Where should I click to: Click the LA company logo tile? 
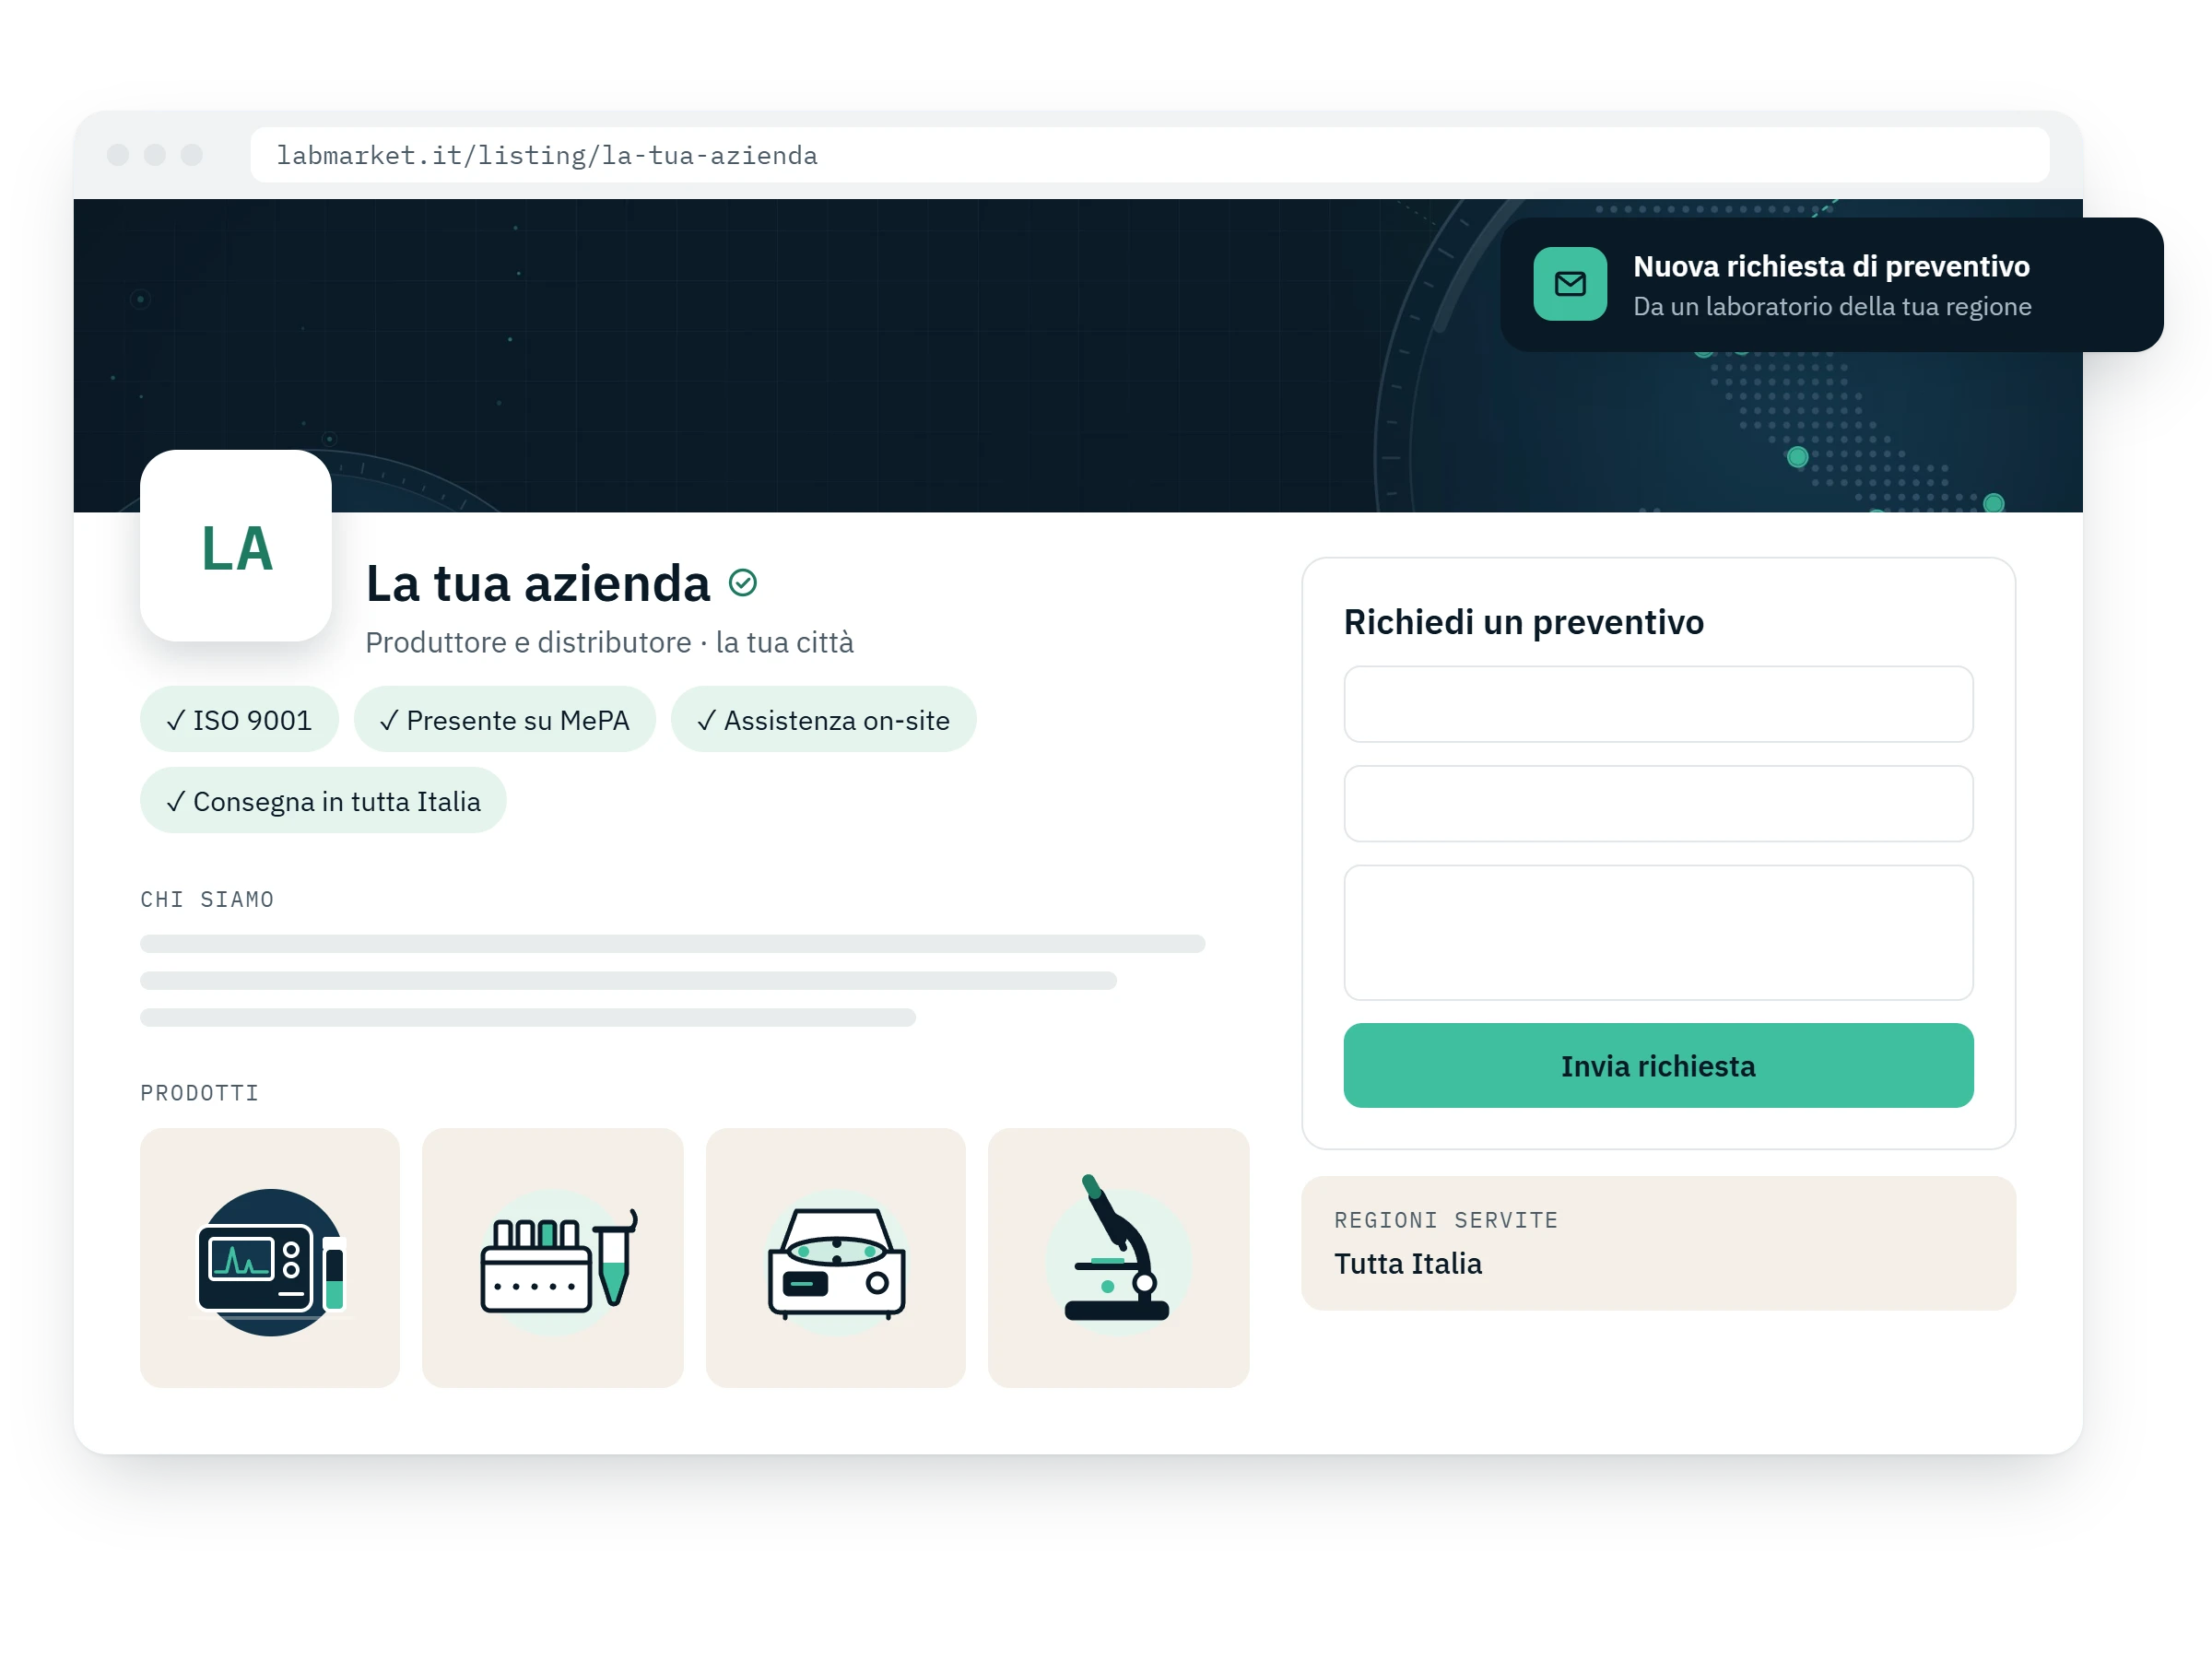pos(236,546)
